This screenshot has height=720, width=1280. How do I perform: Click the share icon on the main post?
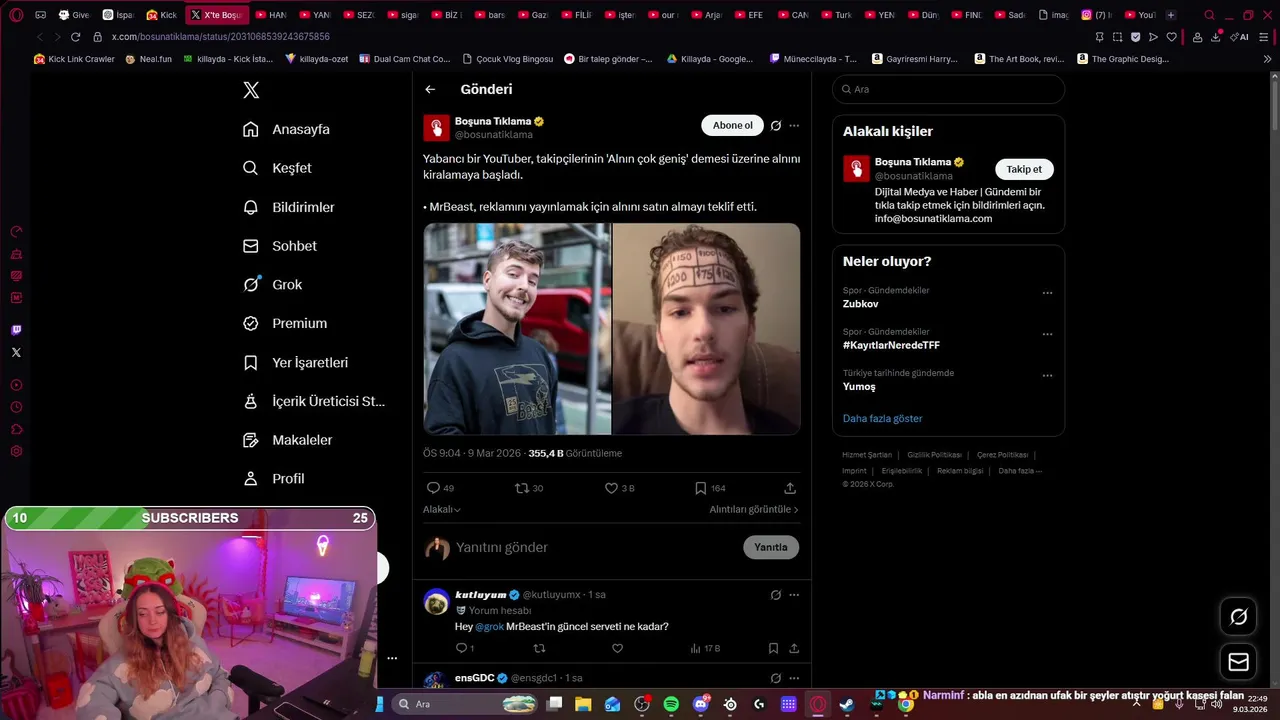(790, 488)
